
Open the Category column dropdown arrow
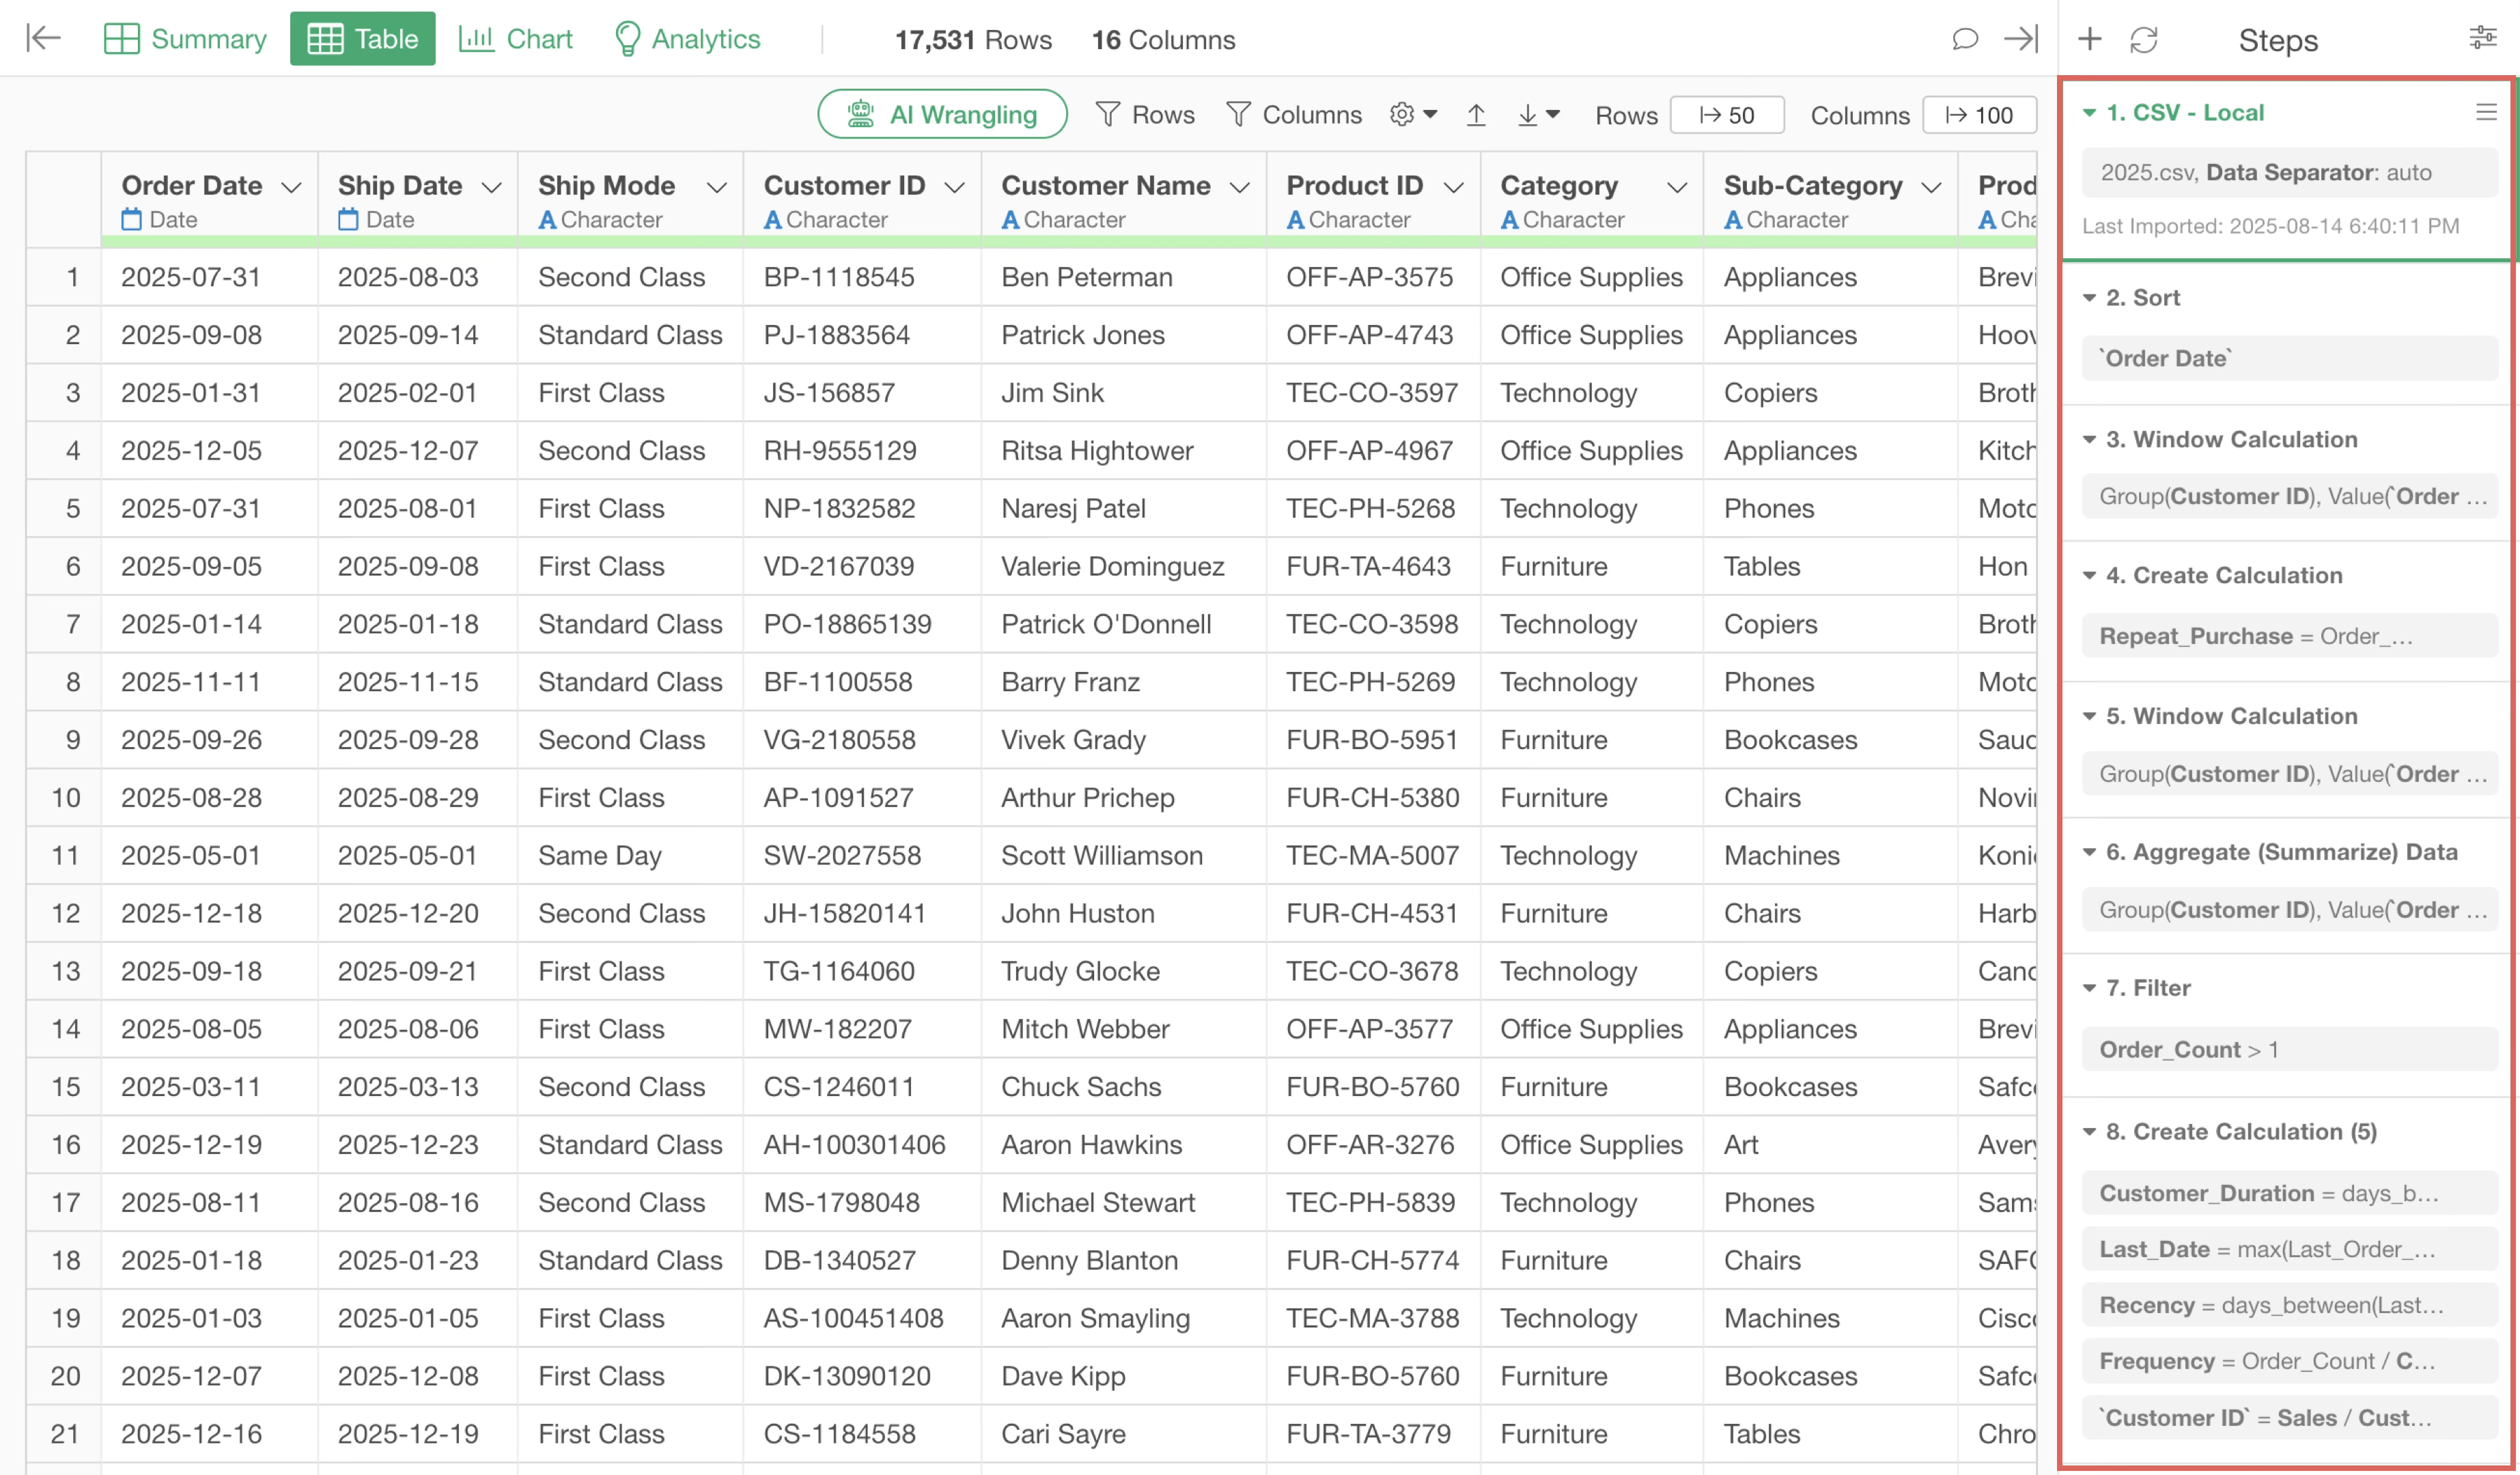point(1677,187)
